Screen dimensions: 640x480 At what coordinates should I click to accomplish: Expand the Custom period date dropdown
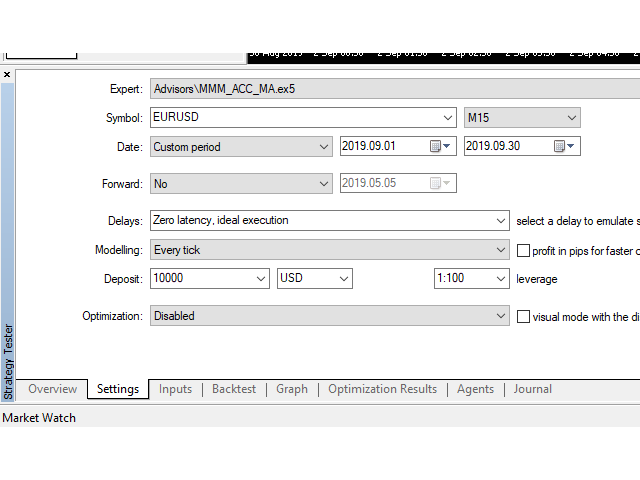(323, 147)
